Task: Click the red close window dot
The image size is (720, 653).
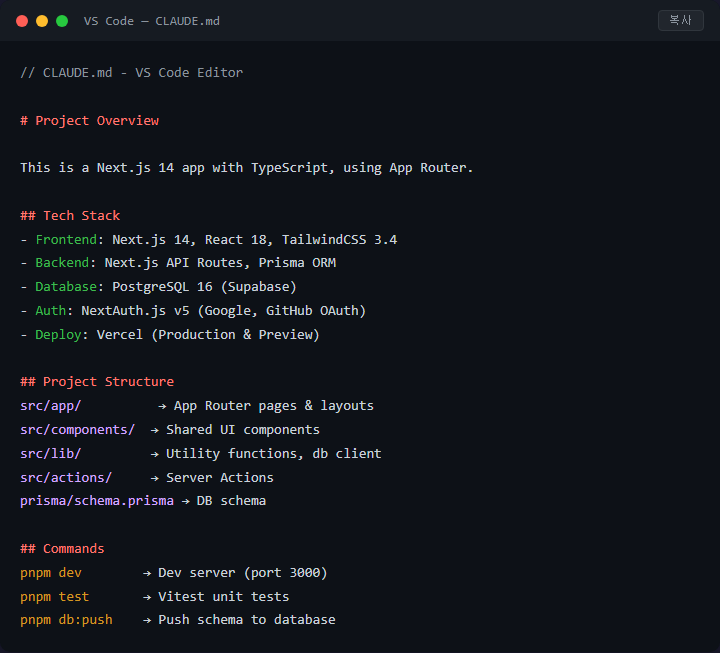Action: pos(22,21)
